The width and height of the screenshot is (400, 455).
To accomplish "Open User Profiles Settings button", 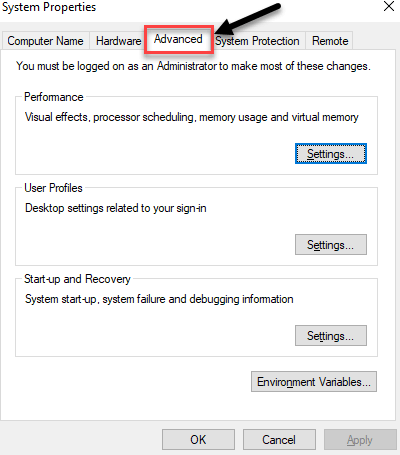I will (x=331, y=245).
